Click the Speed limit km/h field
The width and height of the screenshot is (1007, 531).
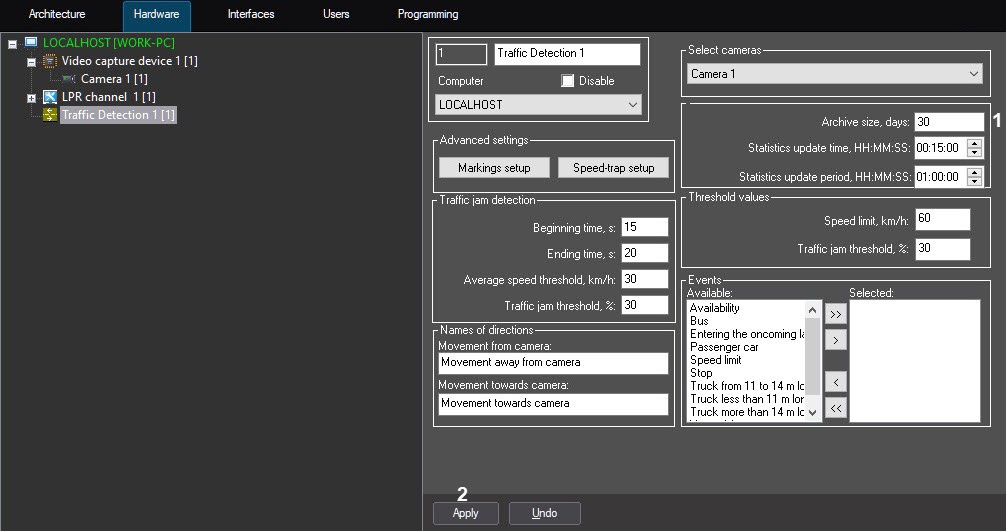[941, 219]
